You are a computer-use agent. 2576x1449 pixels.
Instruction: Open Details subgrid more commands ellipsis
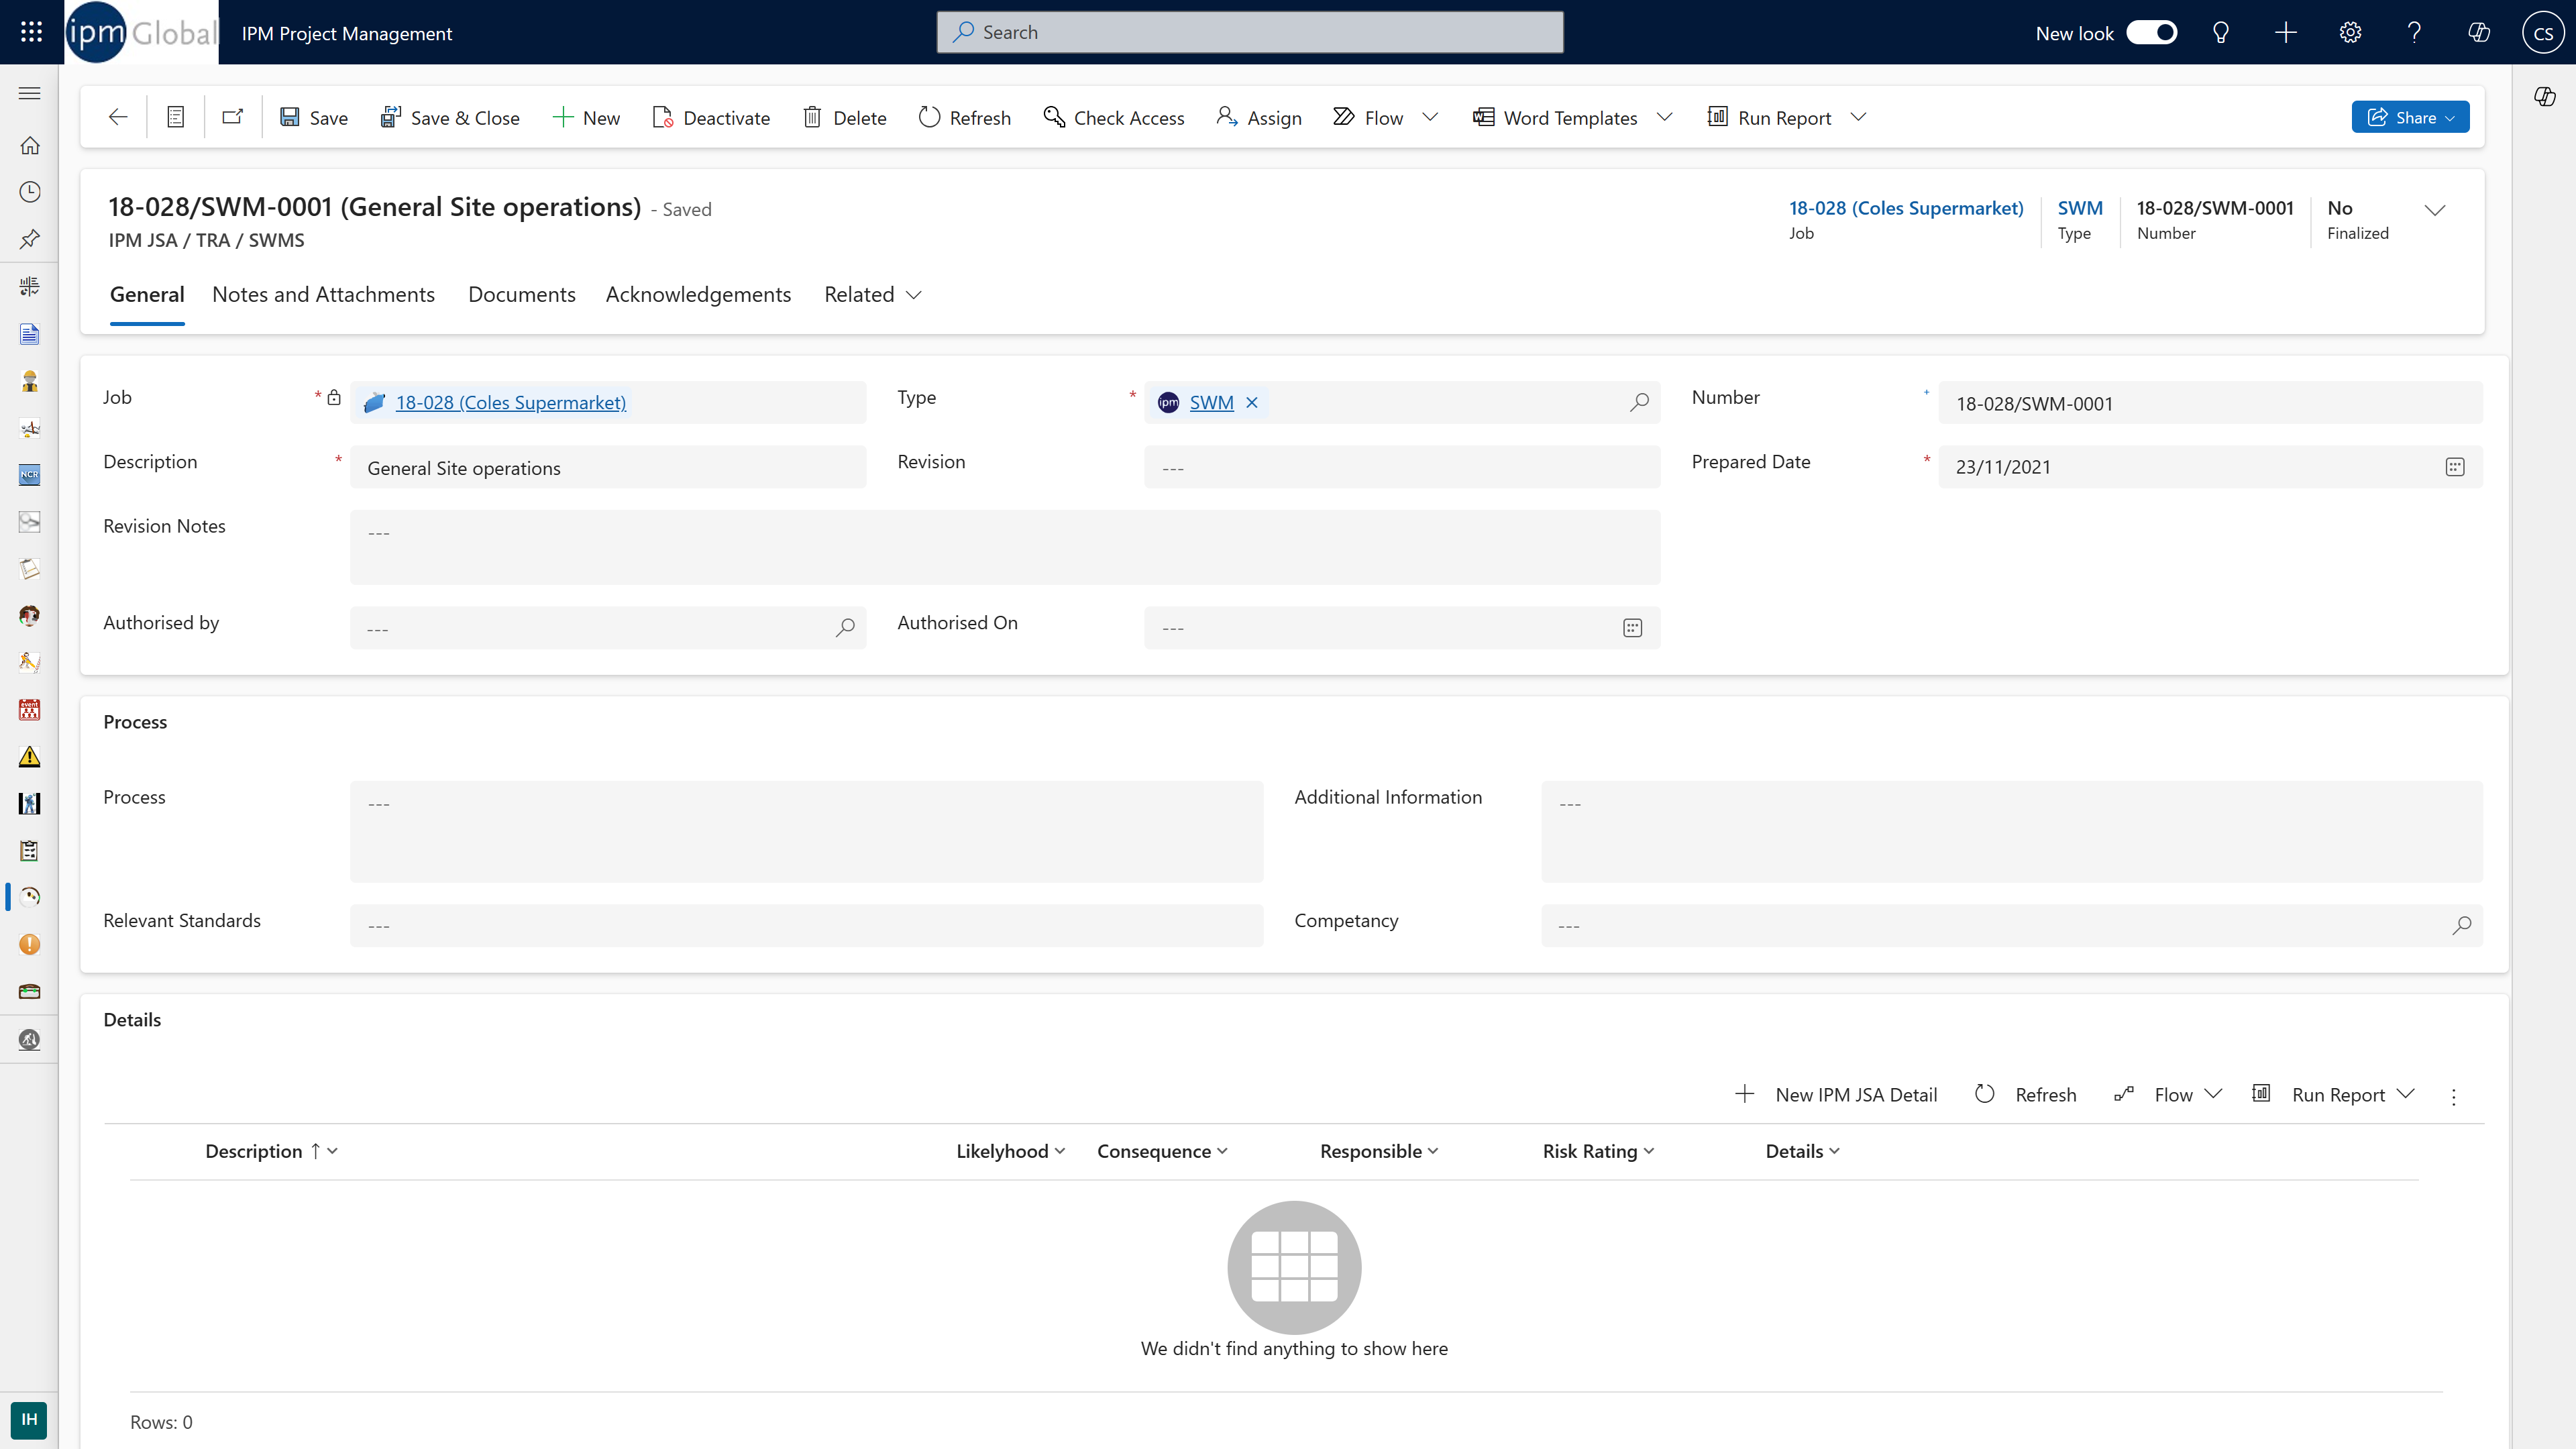(2454, 1096)
